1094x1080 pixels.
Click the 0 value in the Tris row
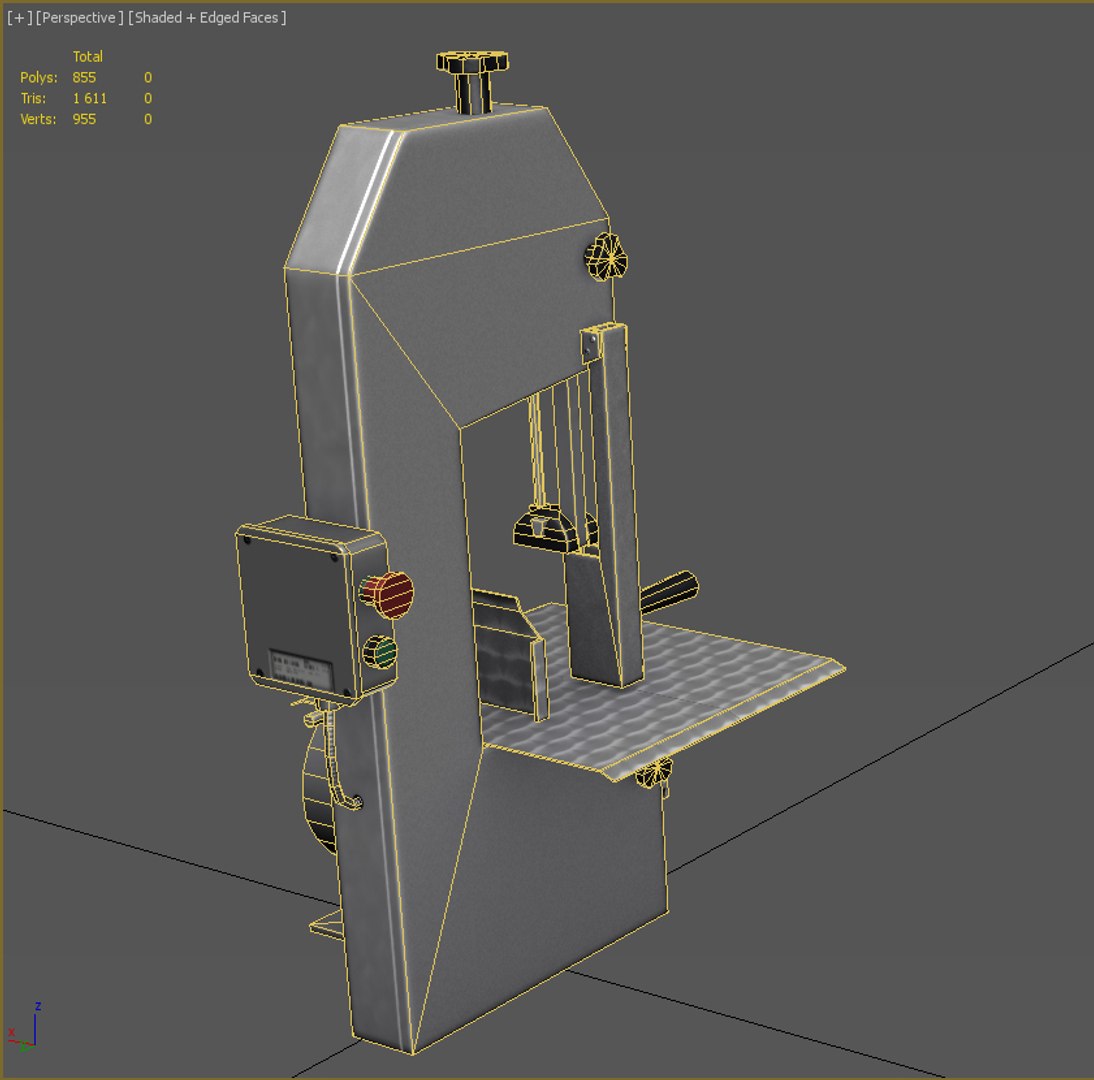(x=148, y=98)
